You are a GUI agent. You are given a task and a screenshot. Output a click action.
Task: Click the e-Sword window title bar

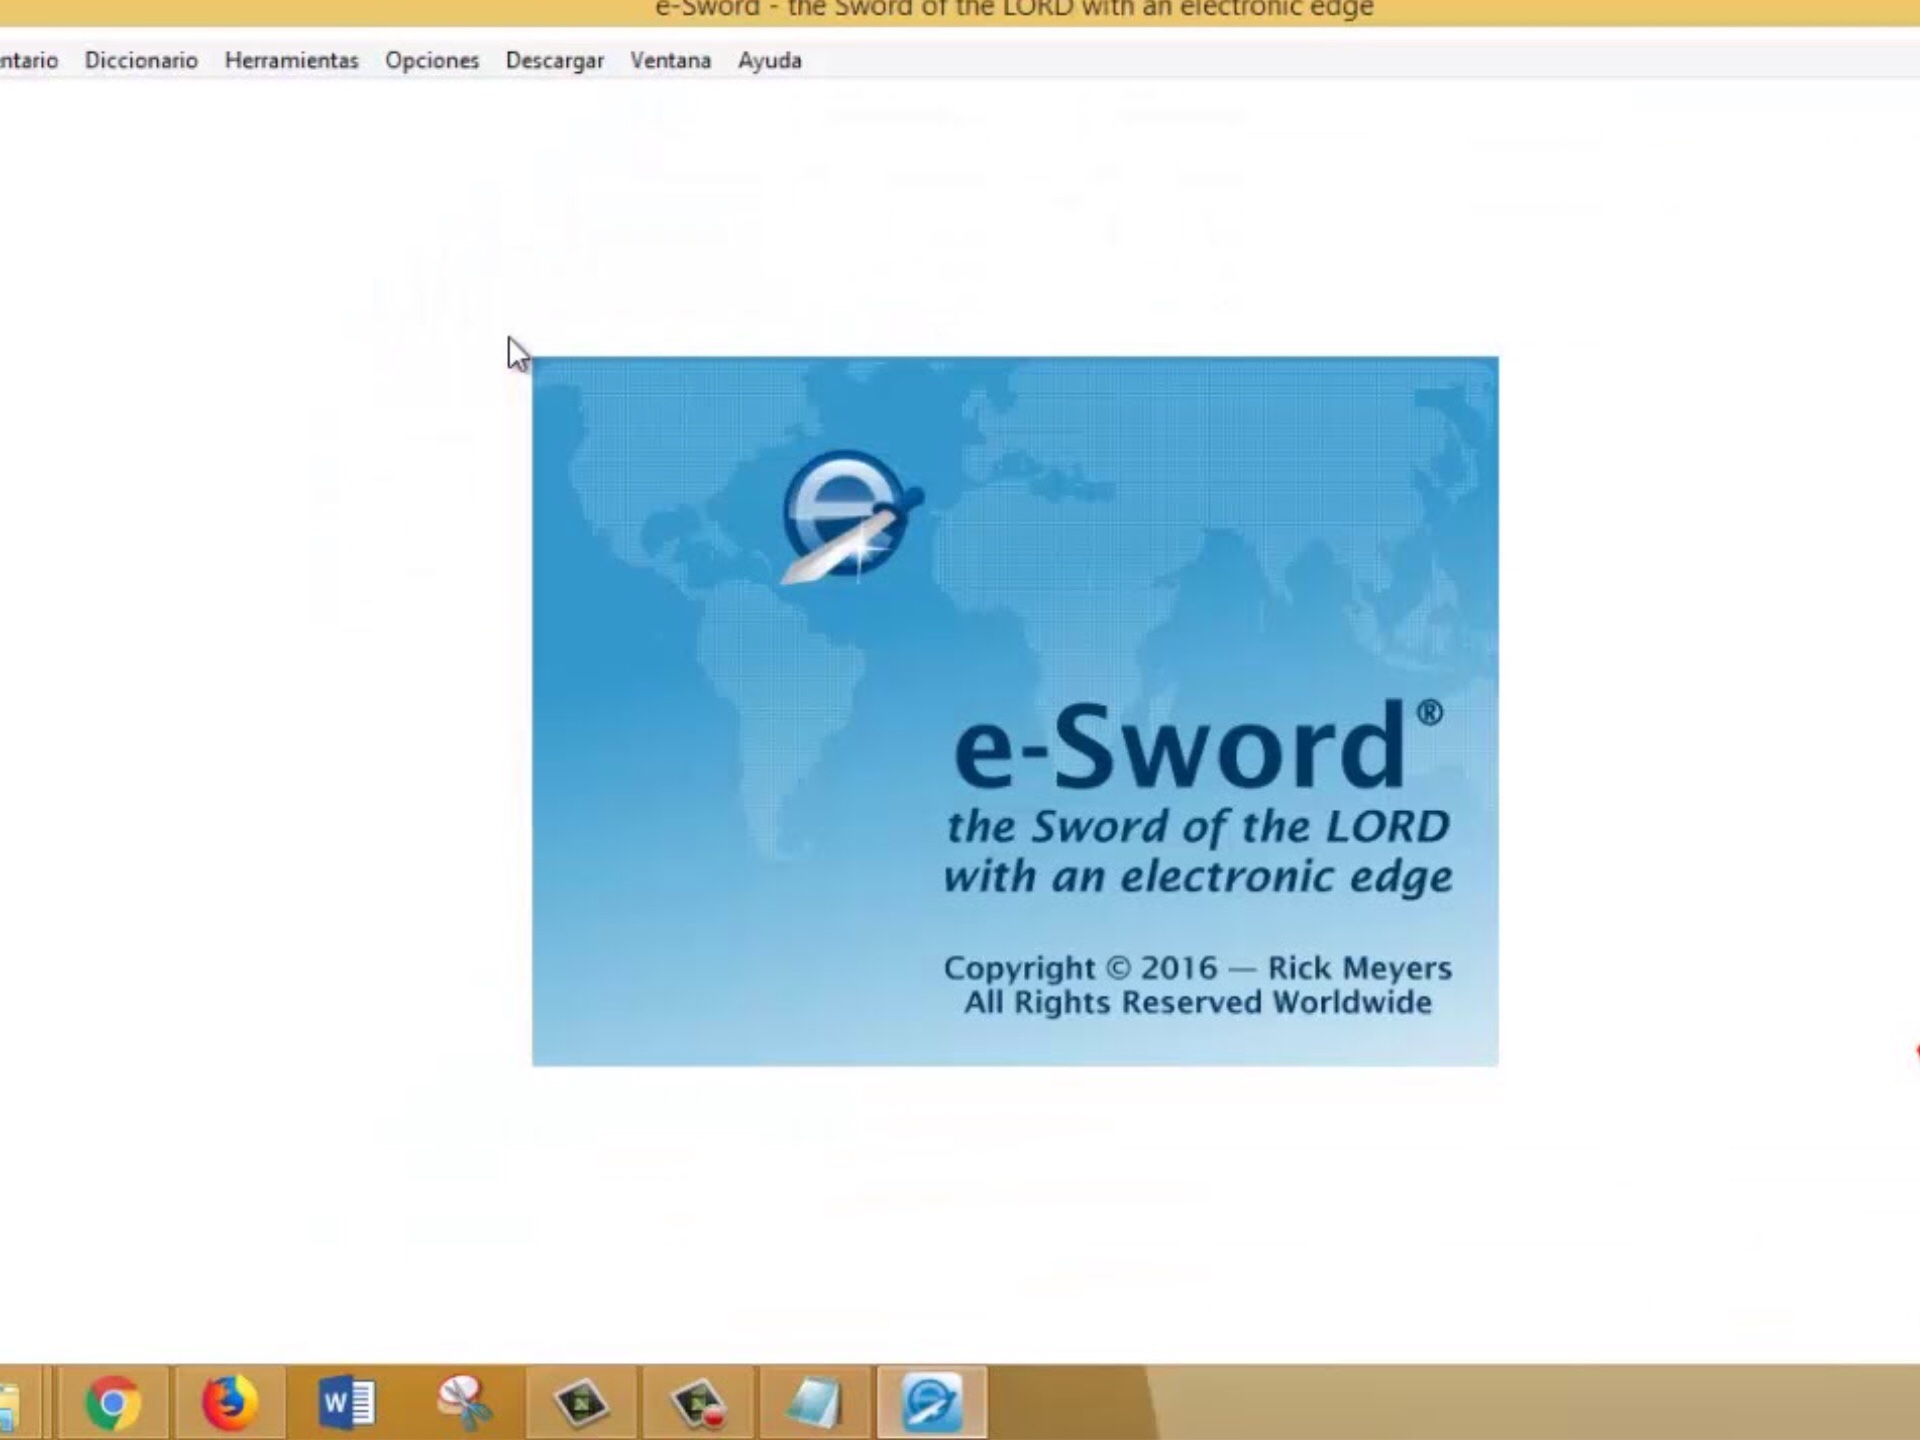1013,10
